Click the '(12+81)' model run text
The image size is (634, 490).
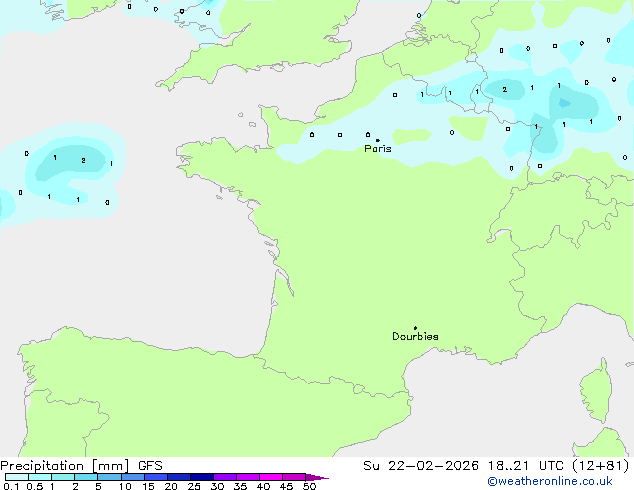(601, 466)
